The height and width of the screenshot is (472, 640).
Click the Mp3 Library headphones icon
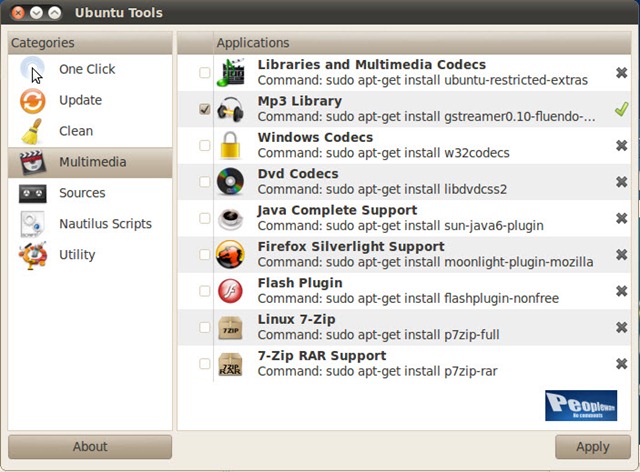click(231, 109)
